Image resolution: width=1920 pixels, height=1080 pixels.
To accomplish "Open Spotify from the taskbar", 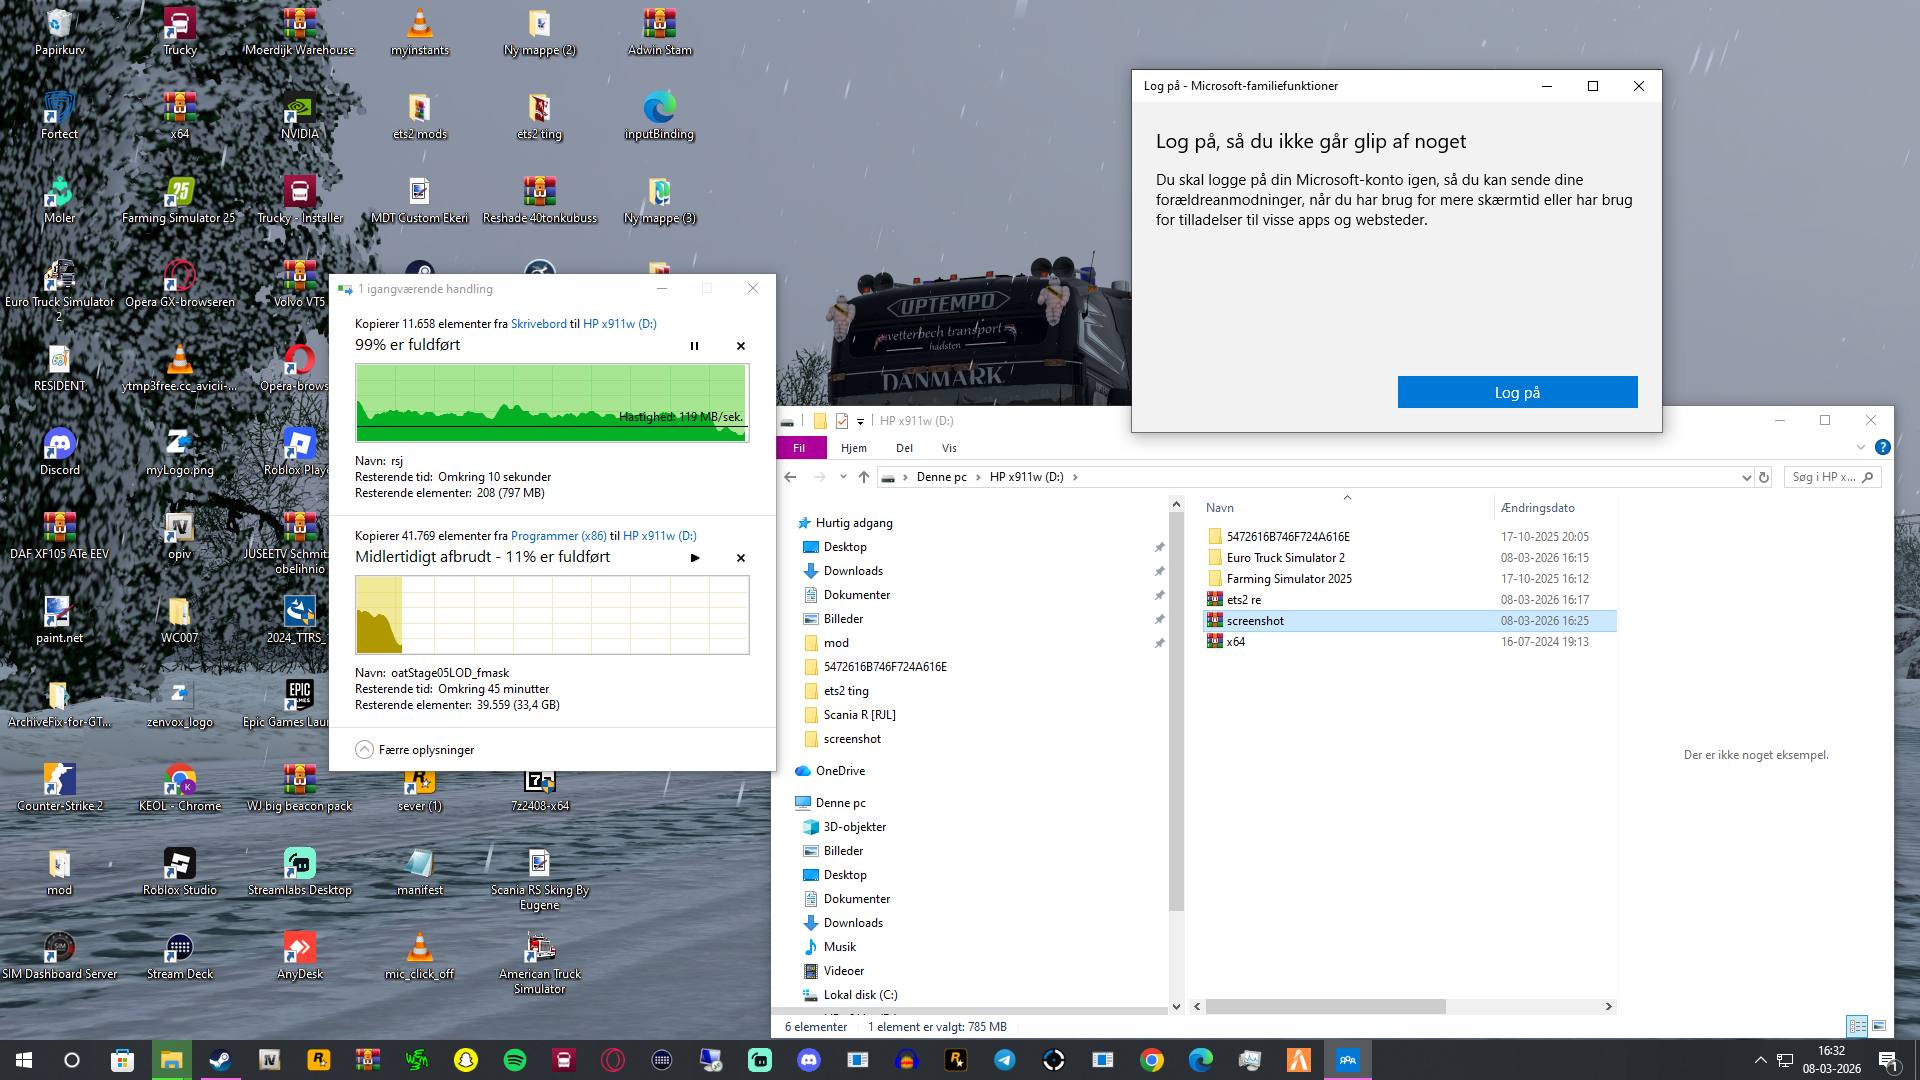I will (515, 1060).
